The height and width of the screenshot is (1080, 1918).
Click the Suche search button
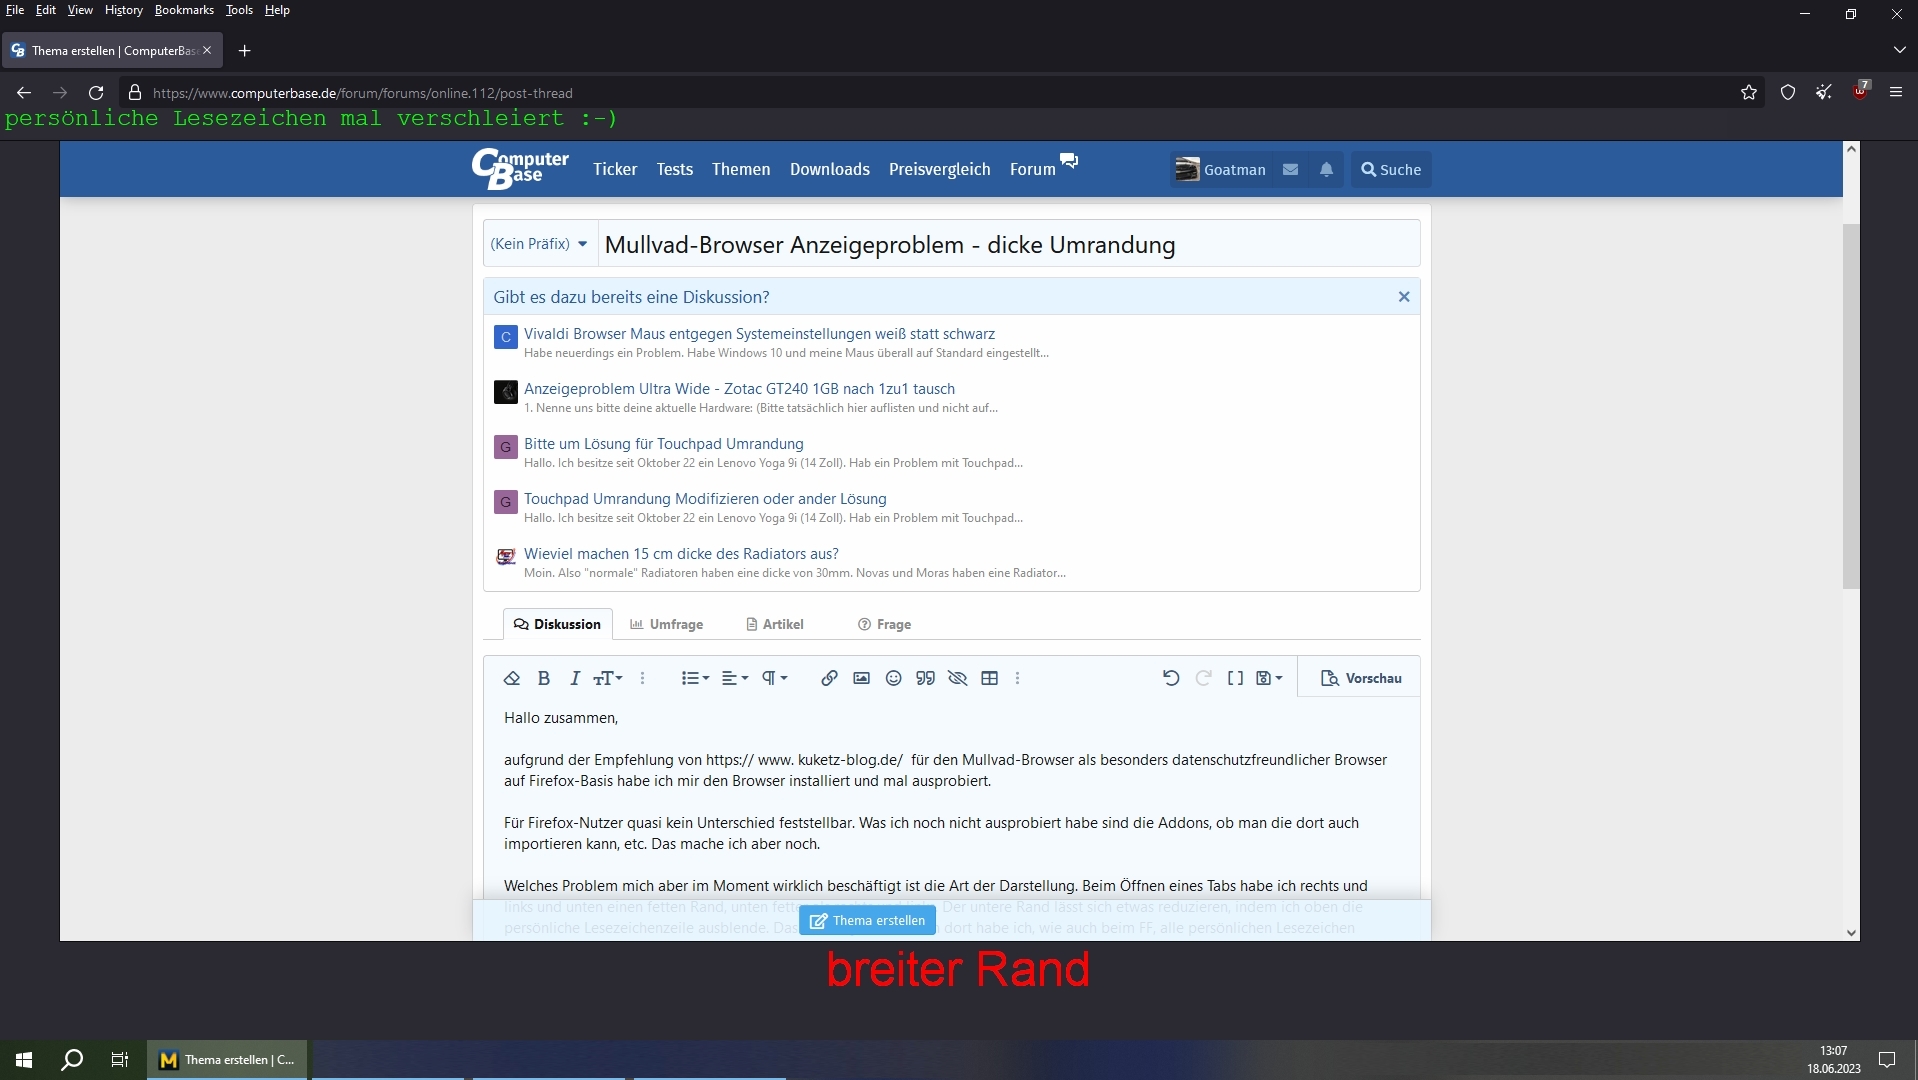tap(1391, 170)
